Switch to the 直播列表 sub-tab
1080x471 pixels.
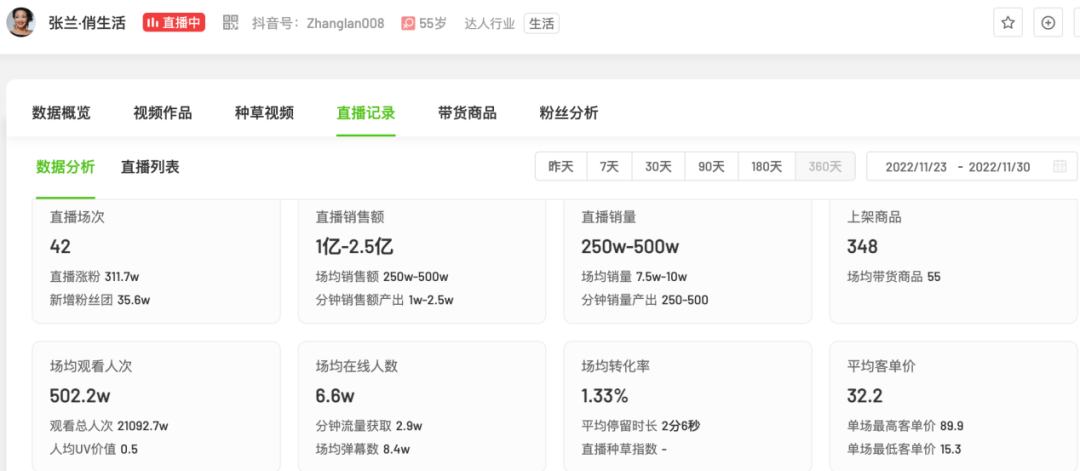click(x=150, y=167)
